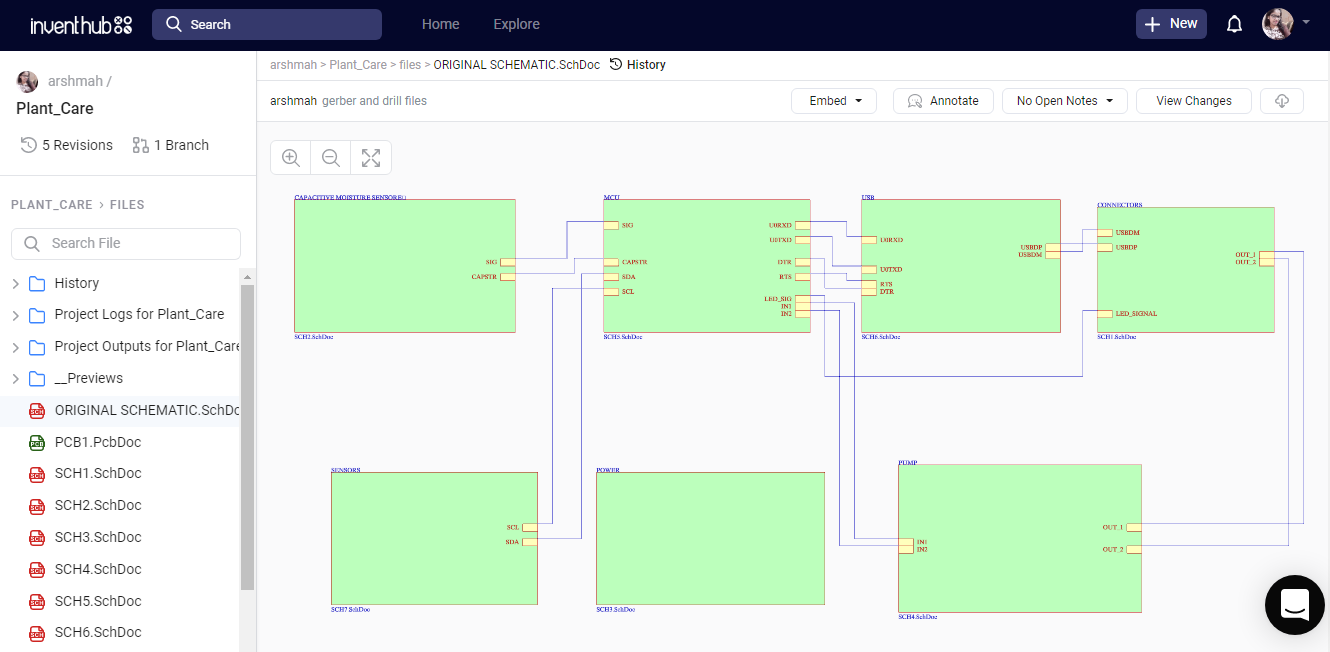Image resolution: width=1330 pixels, height=652 pixels.
Task: View the 1 Branch list
Action: tap(170, 145)
